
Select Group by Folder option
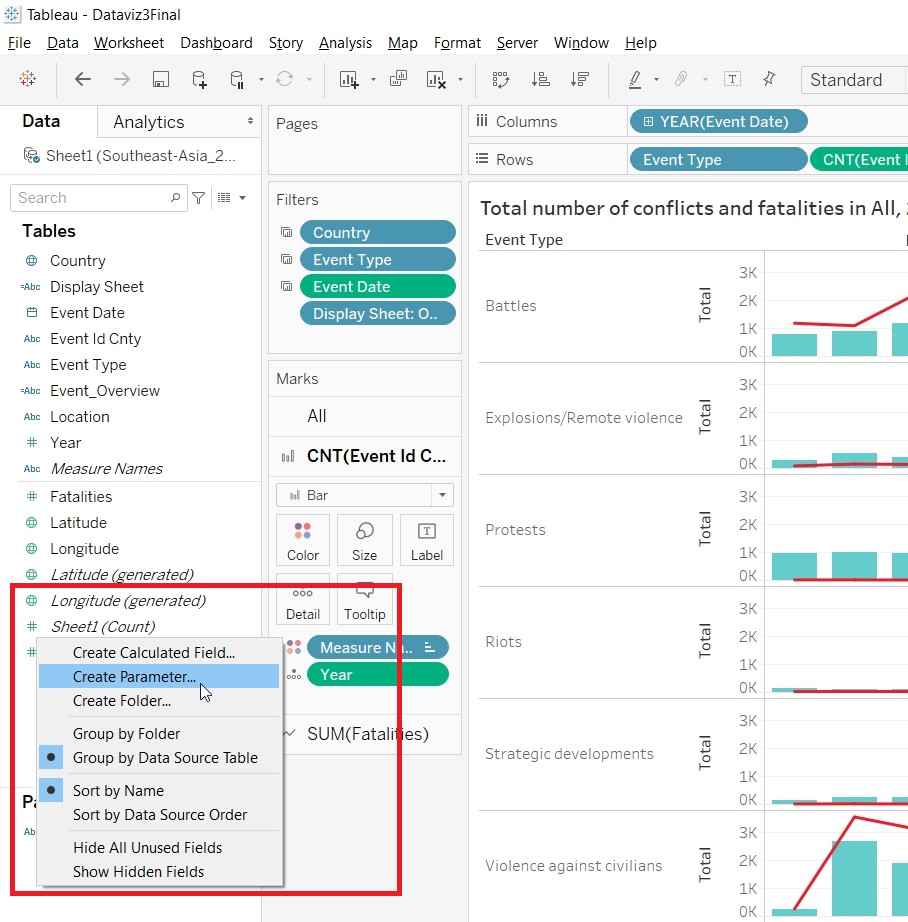pos(126,733)
